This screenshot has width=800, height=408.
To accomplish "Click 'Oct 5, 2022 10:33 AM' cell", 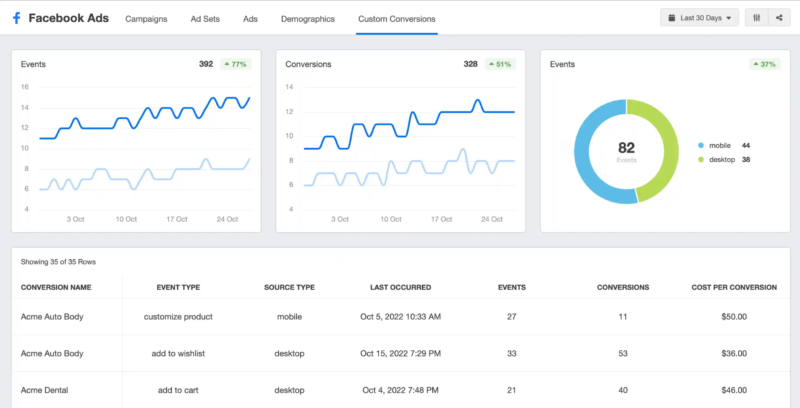I will (x=401, y=317).
